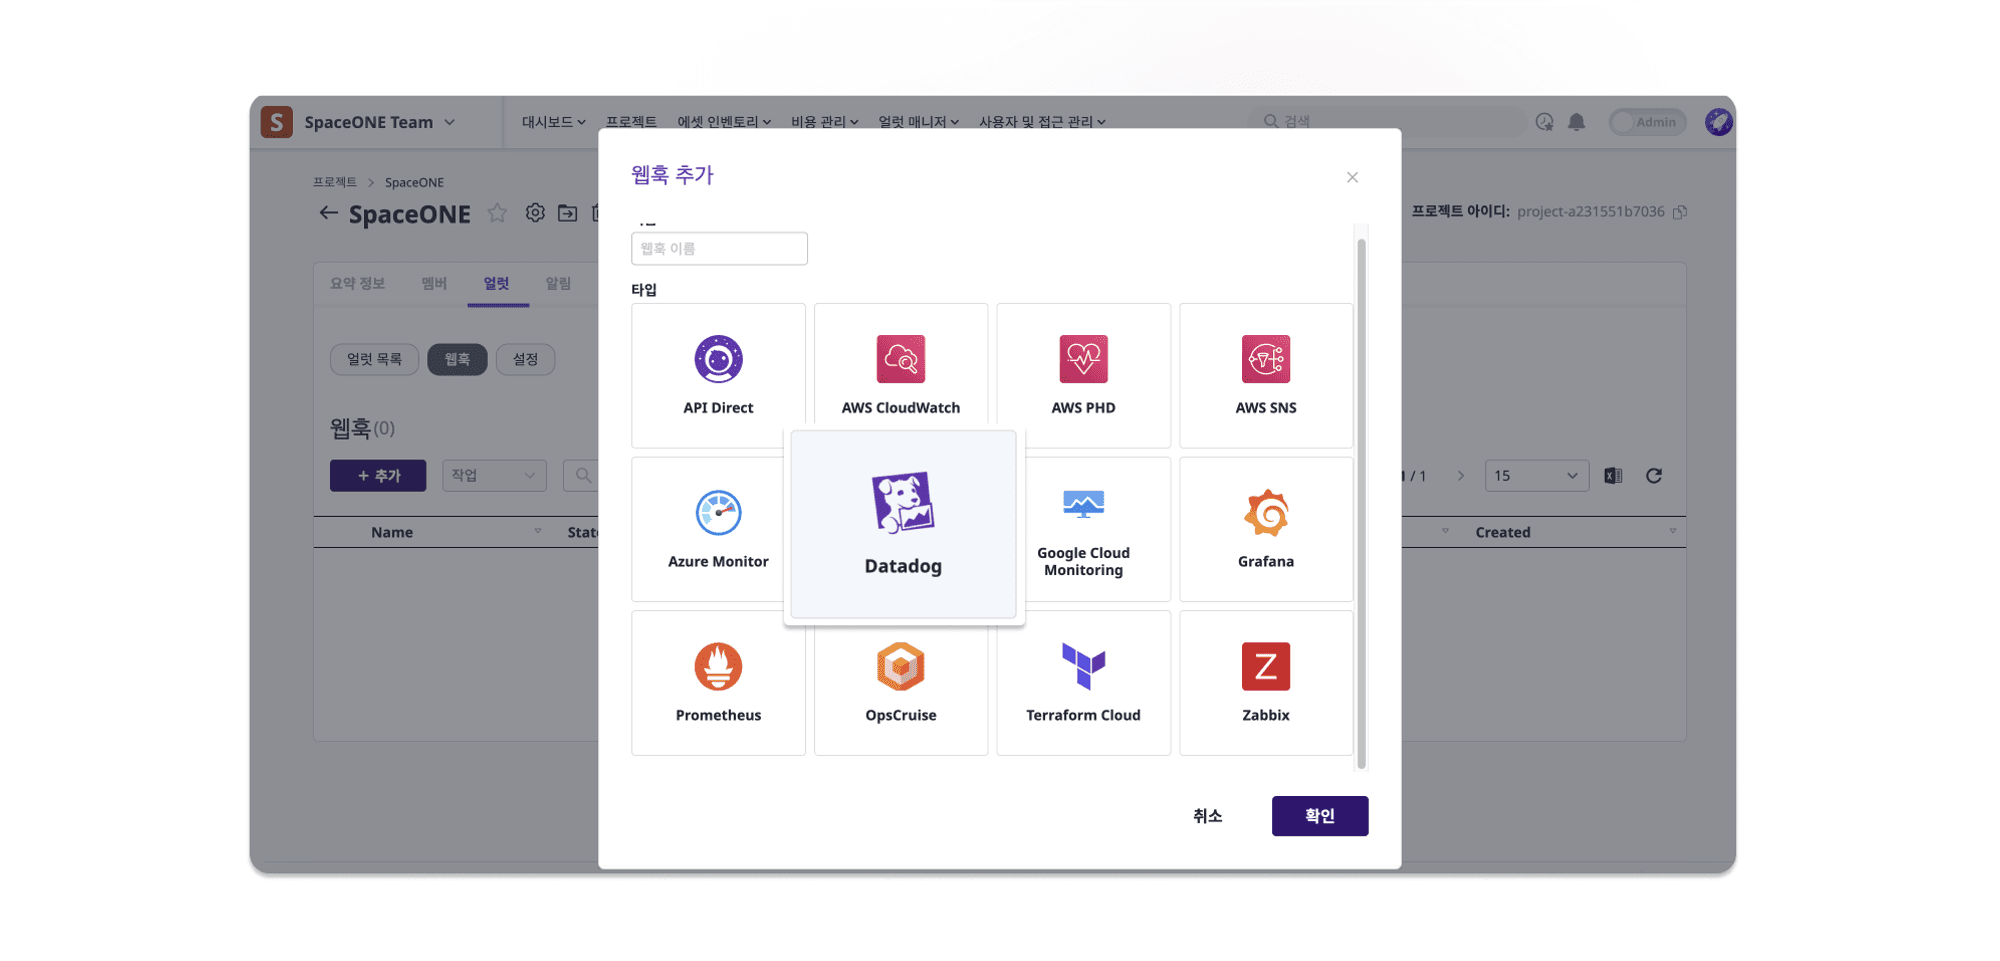The height and width of the screenshot is (961, 2000).
Task: Select the 웹훅 pill button
Action: coord(457,359)
